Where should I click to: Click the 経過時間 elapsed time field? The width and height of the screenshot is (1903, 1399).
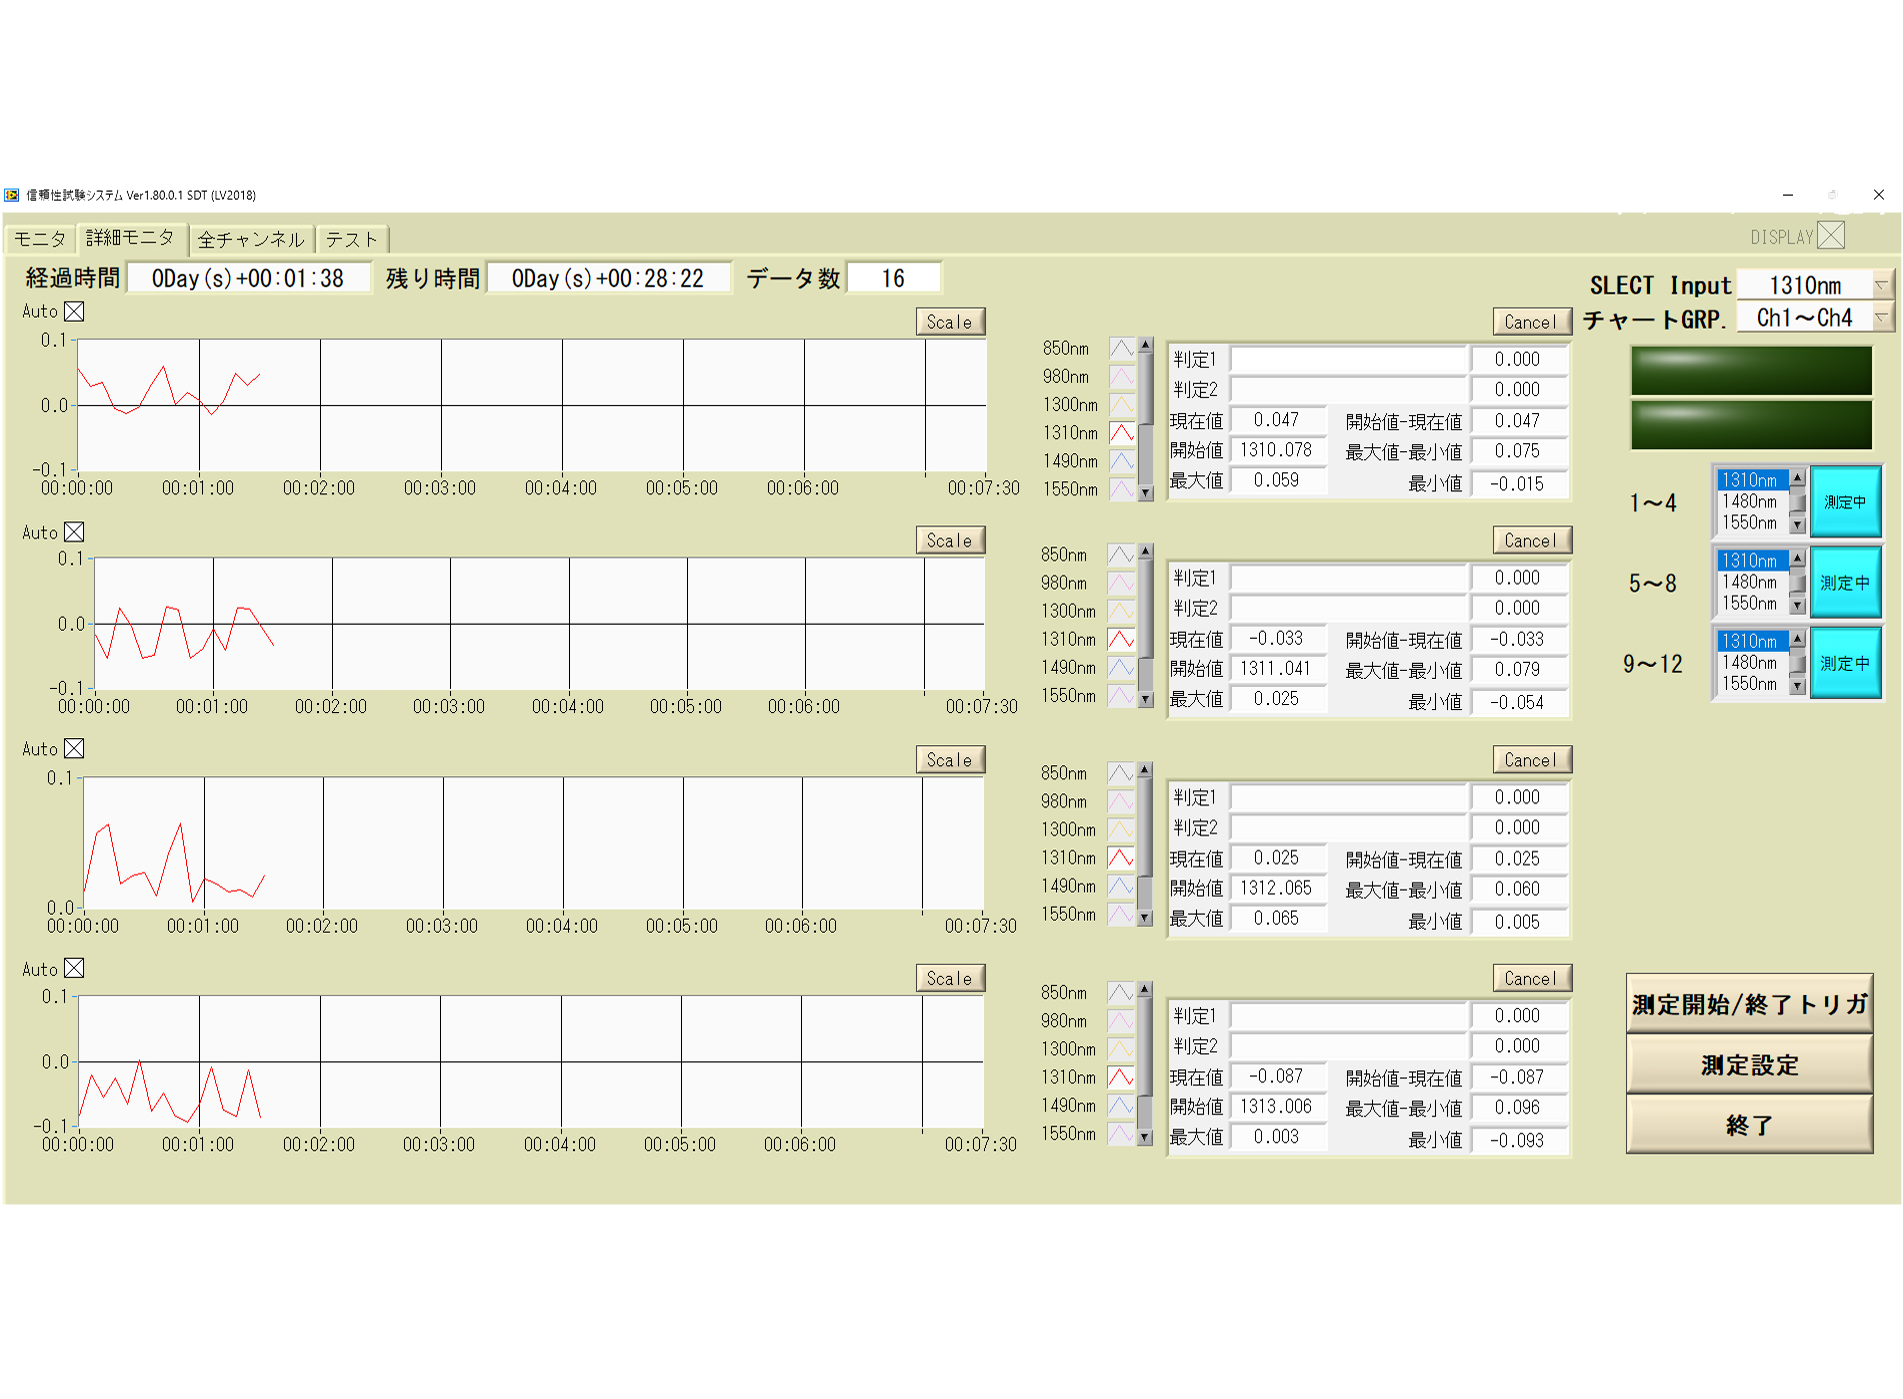point(248,278)
